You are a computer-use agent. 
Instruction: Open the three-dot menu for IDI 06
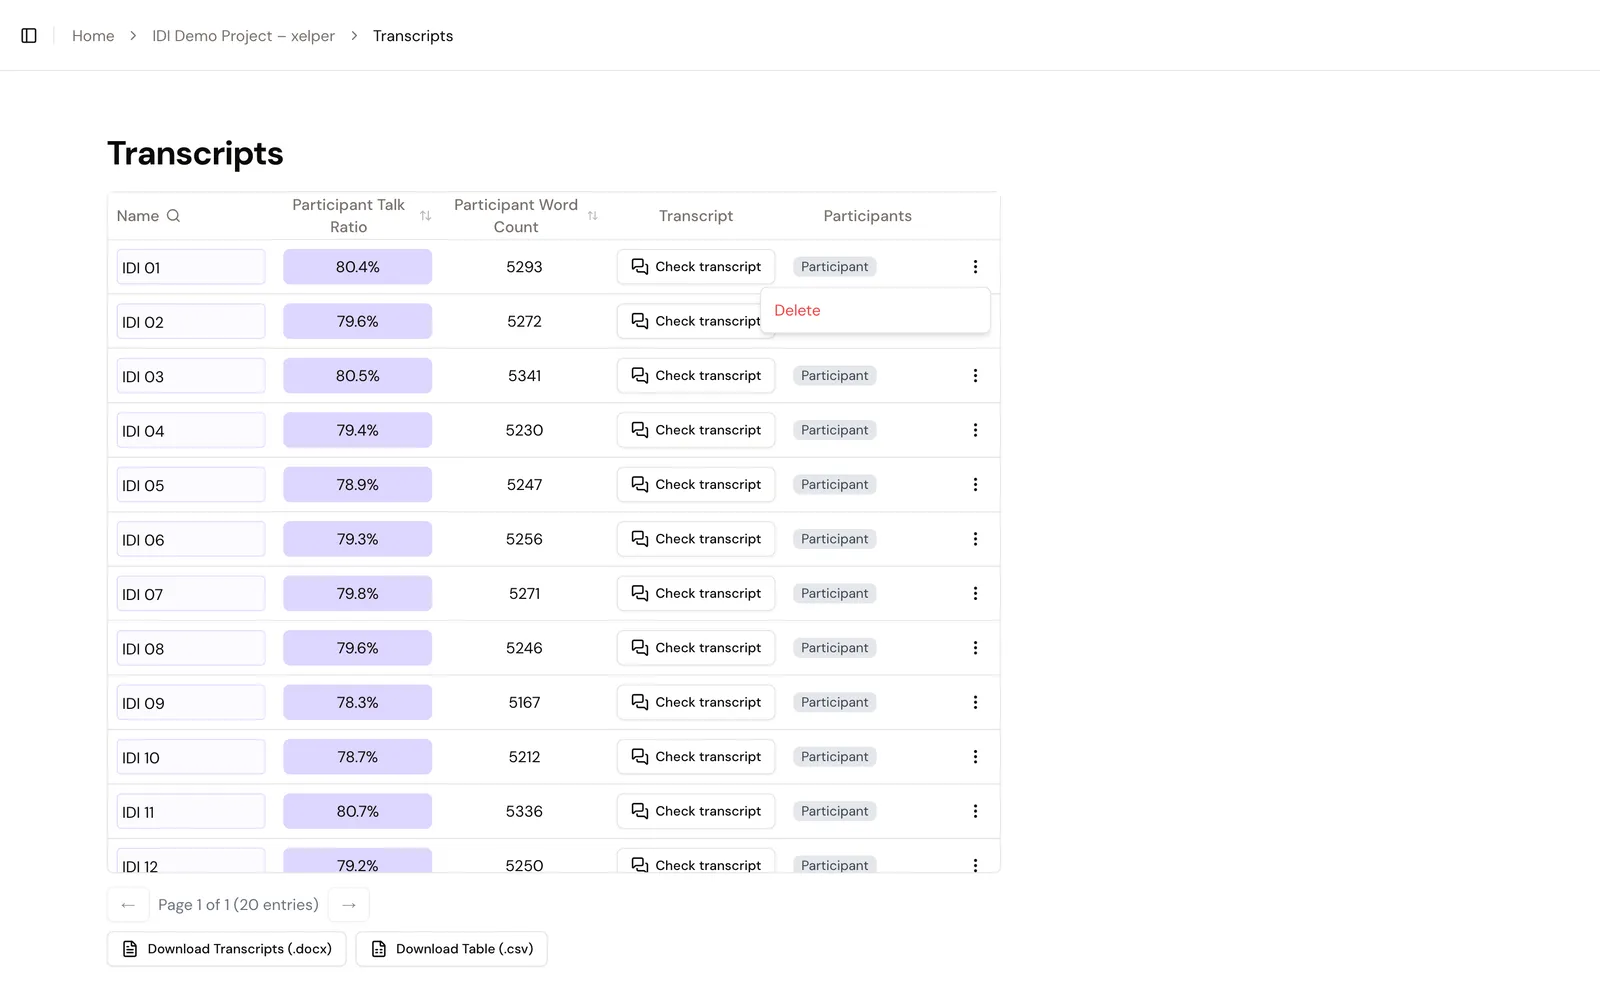(x=975, y=539)
